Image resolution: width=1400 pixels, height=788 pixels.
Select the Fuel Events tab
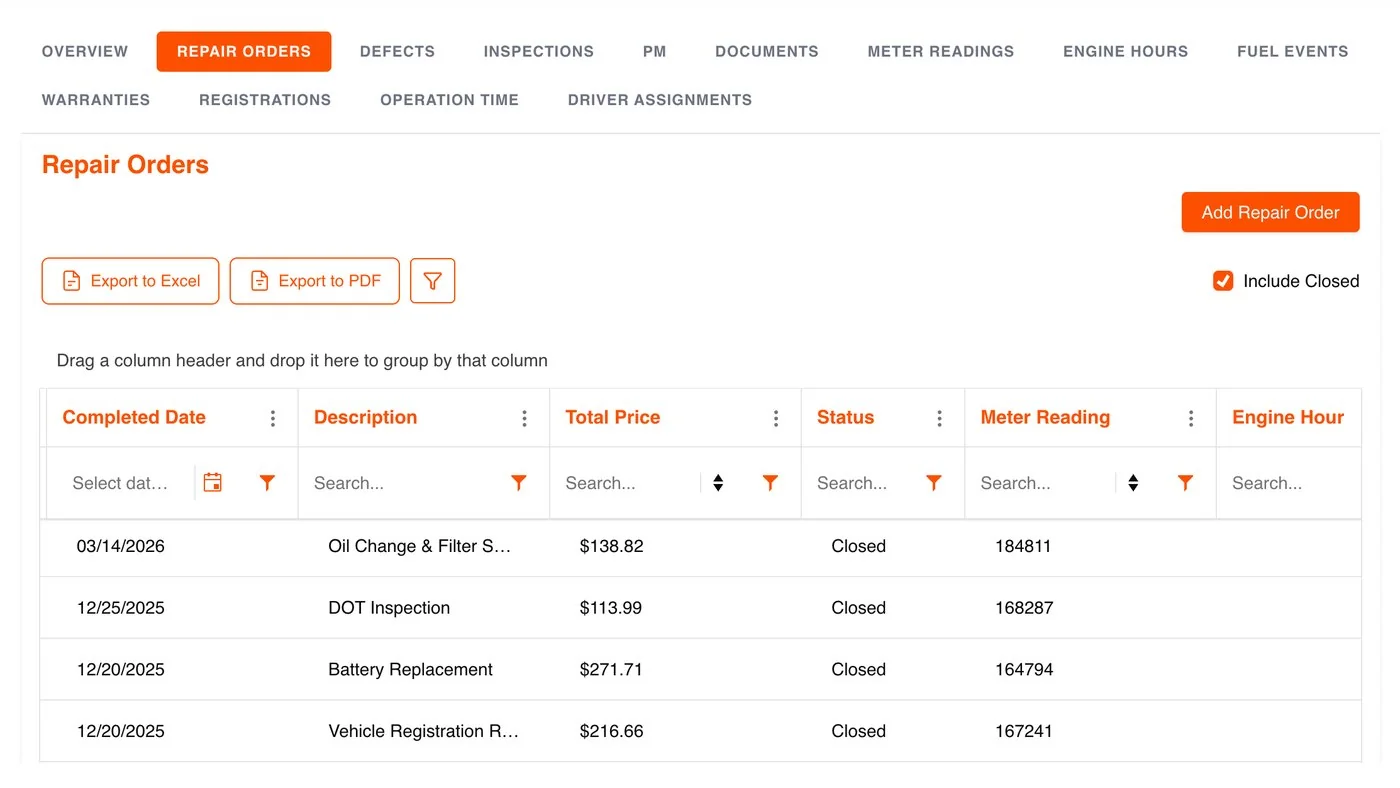point(1293,51)
